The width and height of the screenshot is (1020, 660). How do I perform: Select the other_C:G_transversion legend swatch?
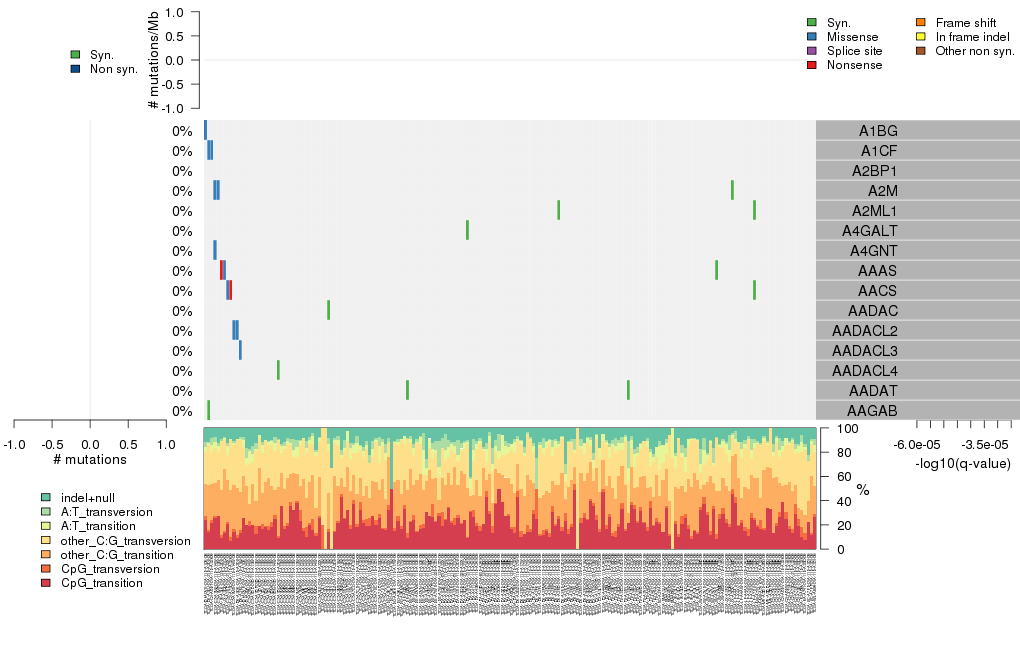point(46,540)
